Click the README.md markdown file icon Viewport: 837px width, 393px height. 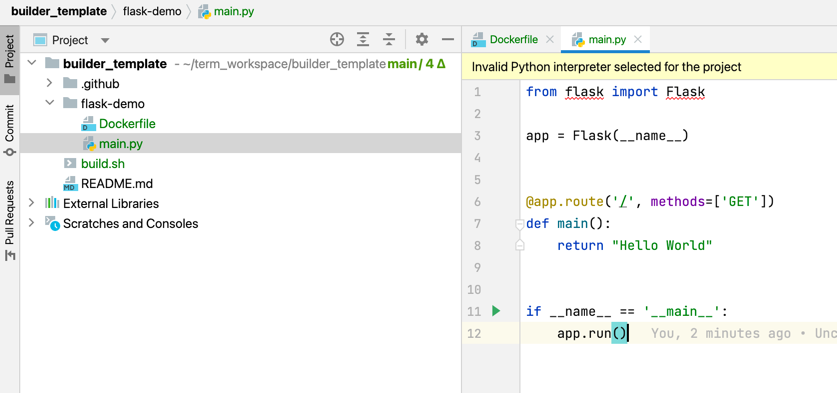click(70, 183)
